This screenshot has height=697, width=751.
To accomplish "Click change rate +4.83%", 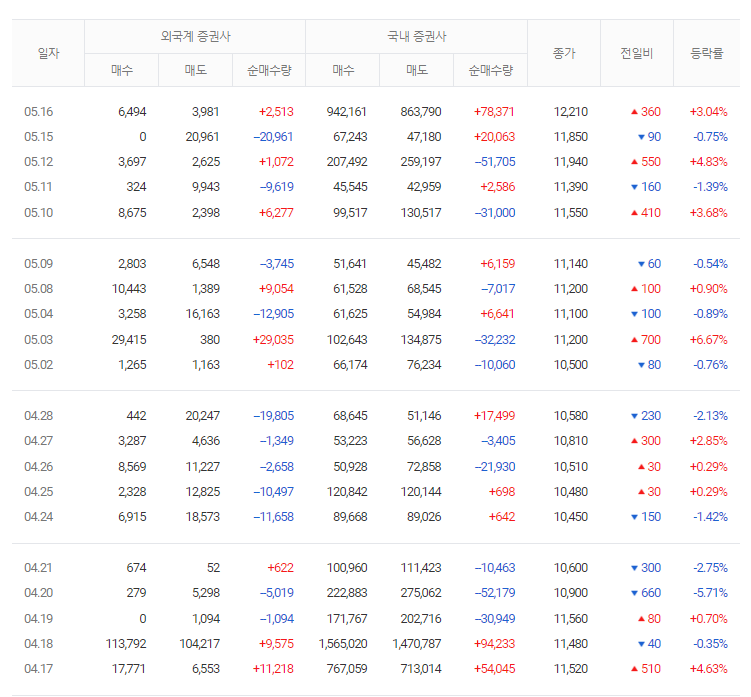I will click(x=709, y=161).
